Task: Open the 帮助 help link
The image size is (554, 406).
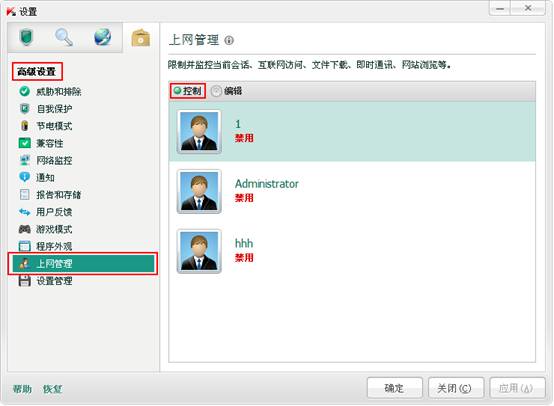Action: point(22,389)
